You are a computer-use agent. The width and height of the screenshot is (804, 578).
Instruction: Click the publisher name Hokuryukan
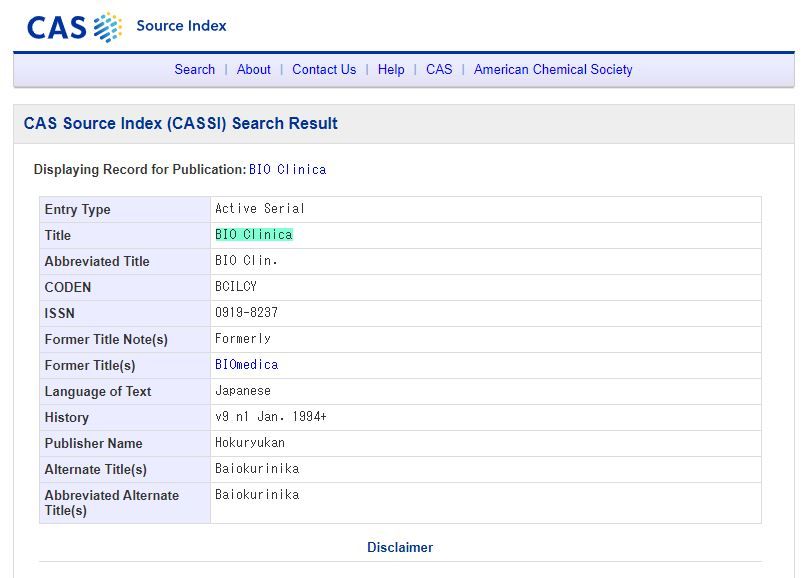point(250,443)
